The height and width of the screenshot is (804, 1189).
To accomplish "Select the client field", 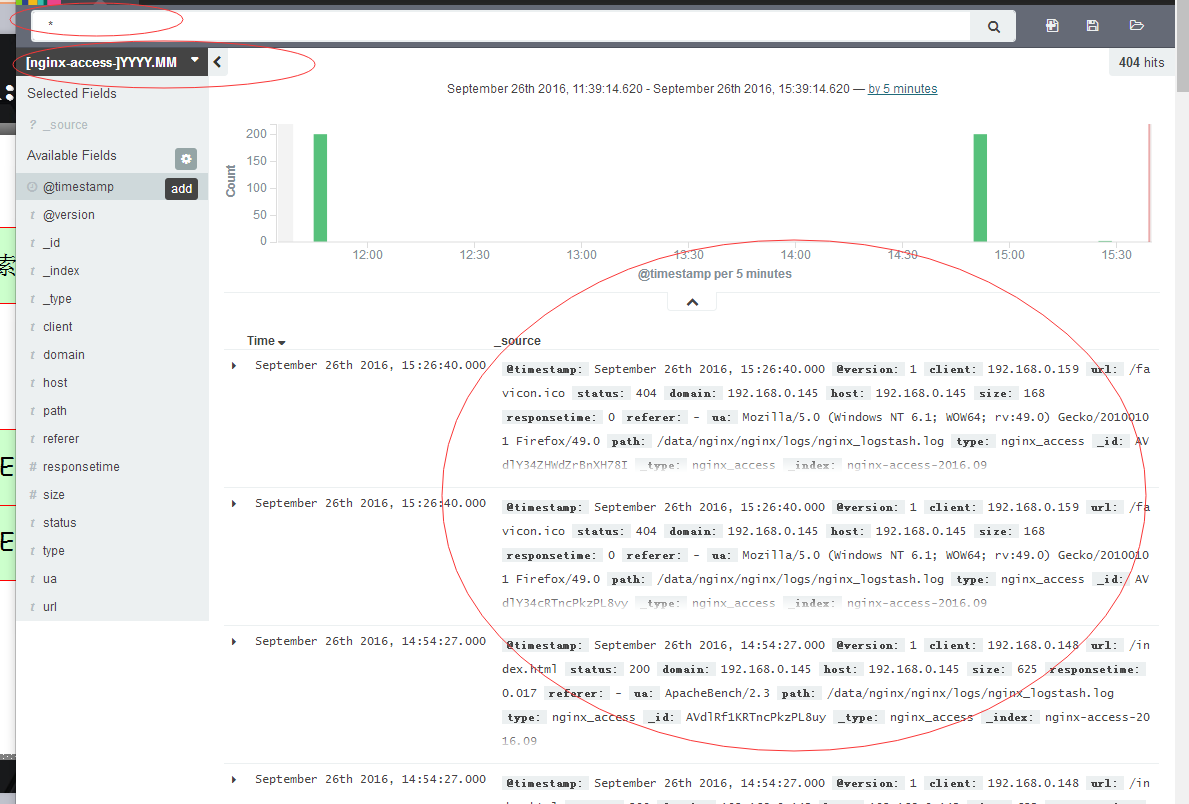I will pyautogui.click(x=58, y=327).
